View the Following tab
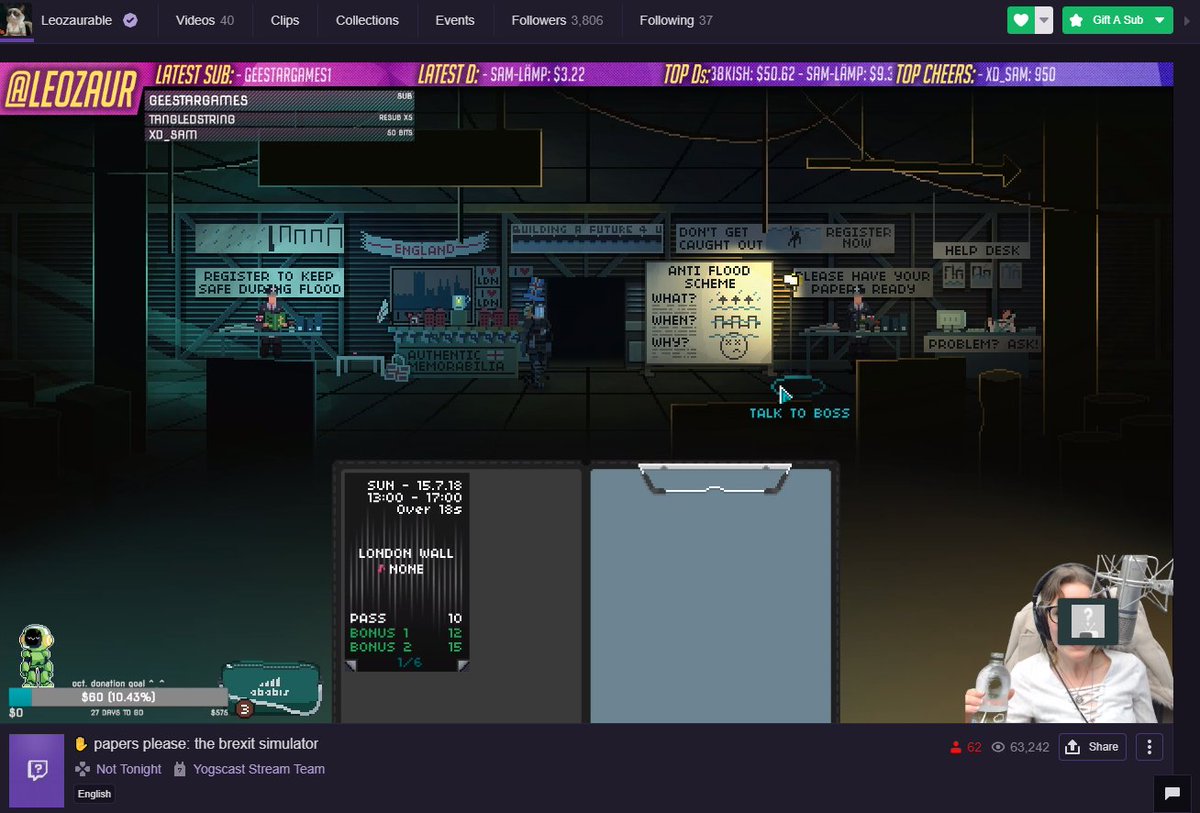 [677, 20]
